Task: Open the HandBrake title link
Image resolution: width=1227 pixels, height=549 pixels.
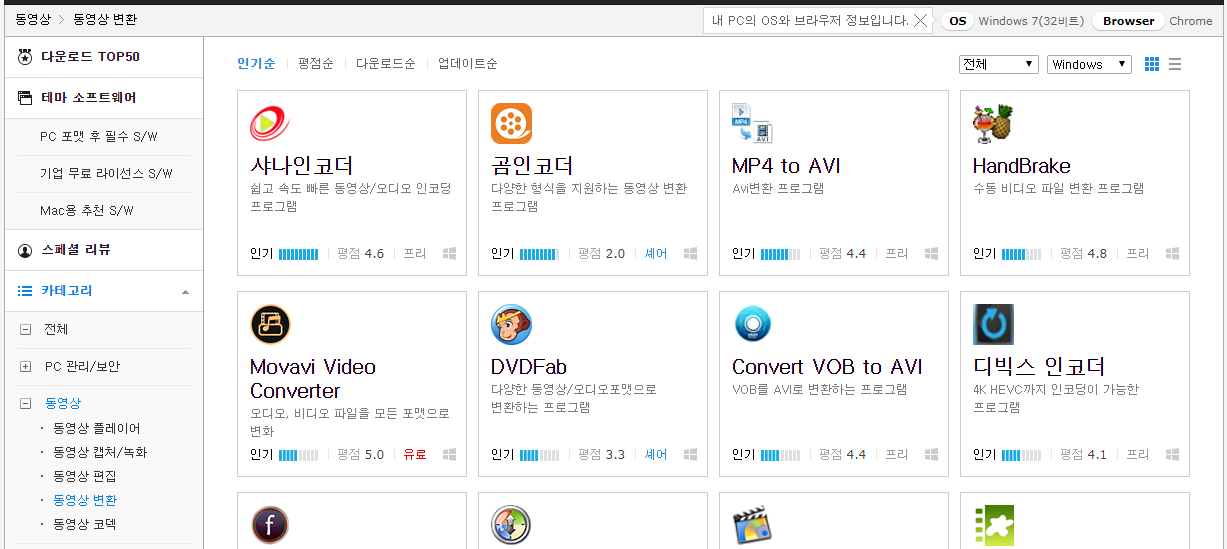Action: point(1021,166)
